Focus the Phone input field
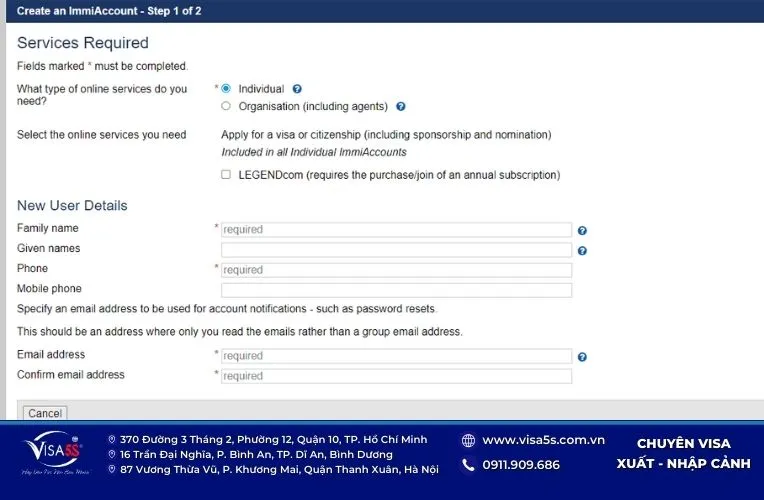This screenshot has height=500, width=764. (396, 270)
